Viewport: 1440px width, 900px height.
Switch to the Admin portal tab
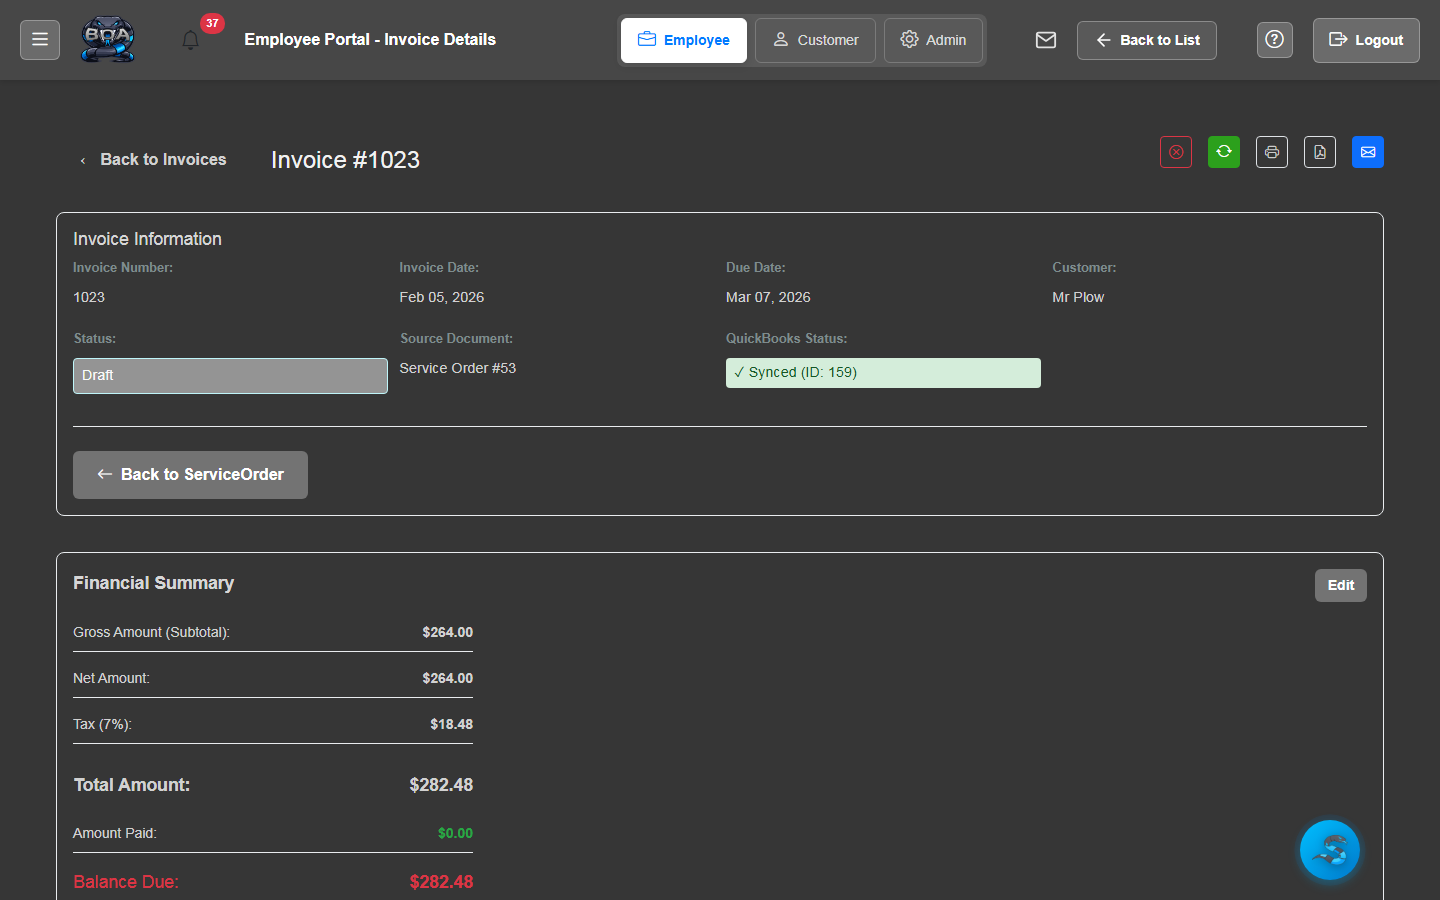(933, 40)
